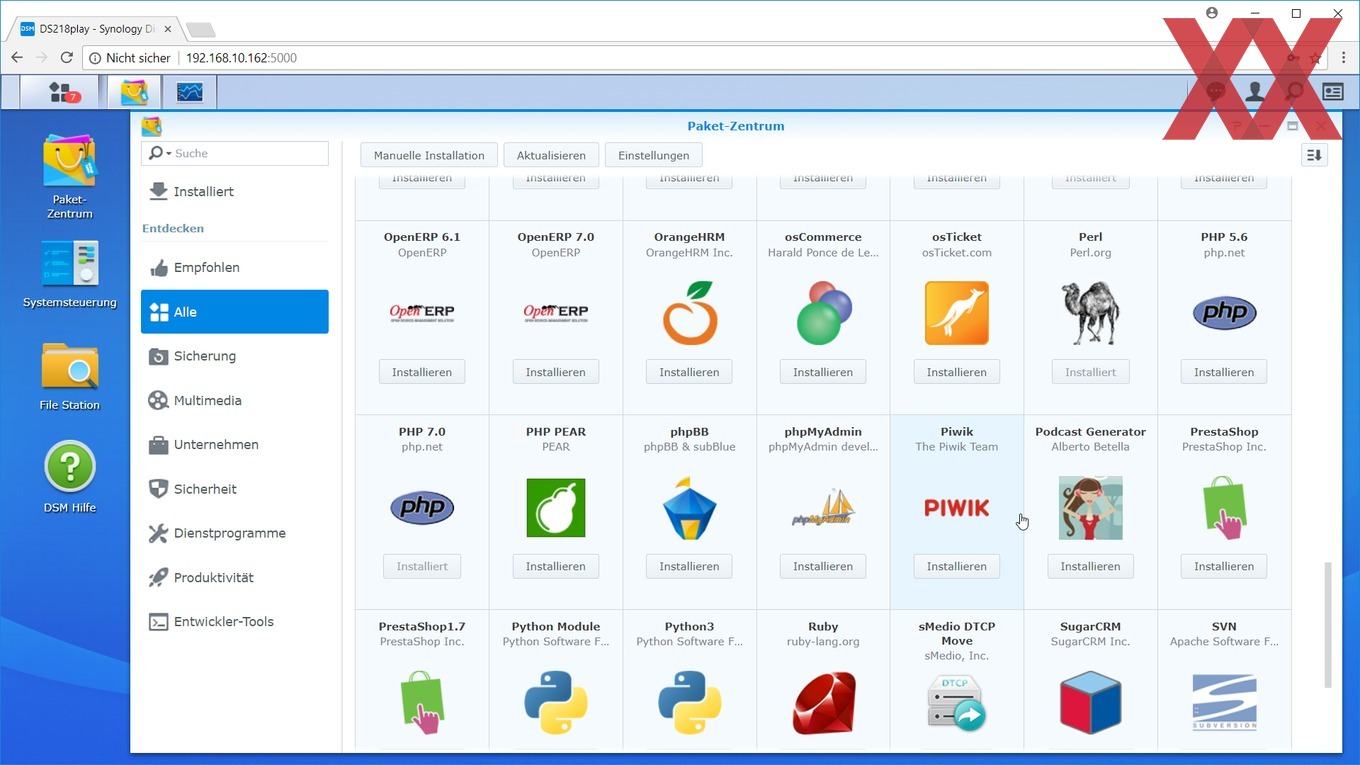This screenshot has width=1360, height=765.
Task: Open the Systemsteuerung desktop icon
Action: (69, 273)
